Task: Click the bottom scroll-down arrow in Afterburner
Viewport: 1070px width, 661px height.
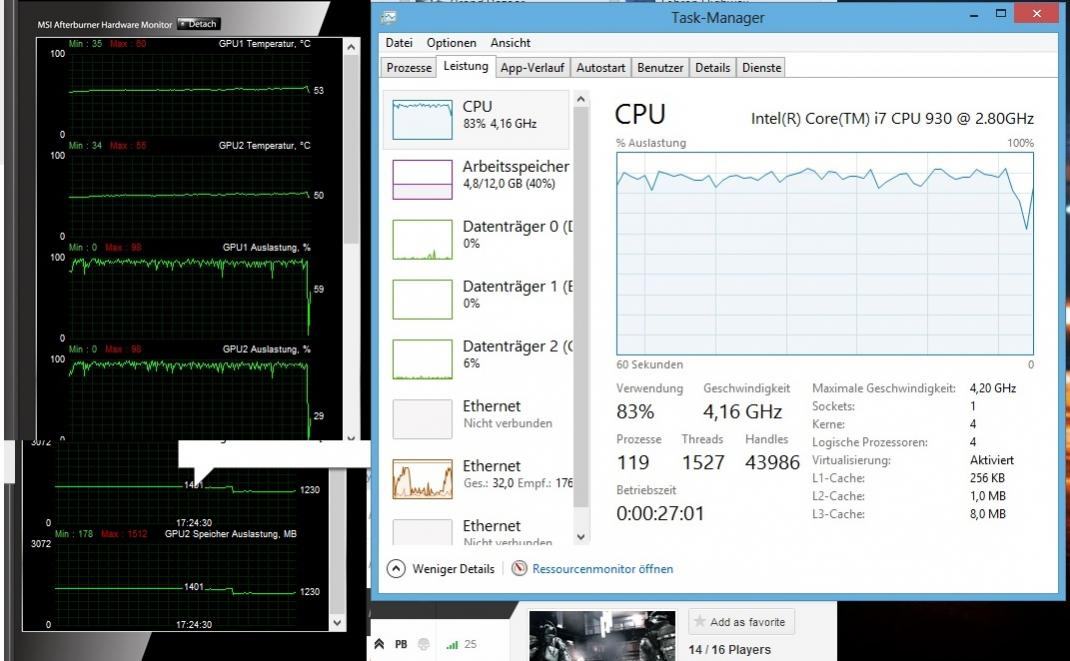Action: [338, 622]
